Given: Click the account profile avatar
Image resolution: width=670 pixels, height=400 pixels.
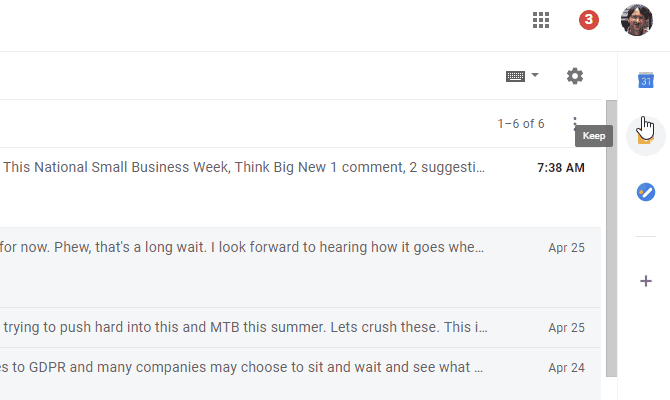Looking at the screenshot, I should [637, 20].
